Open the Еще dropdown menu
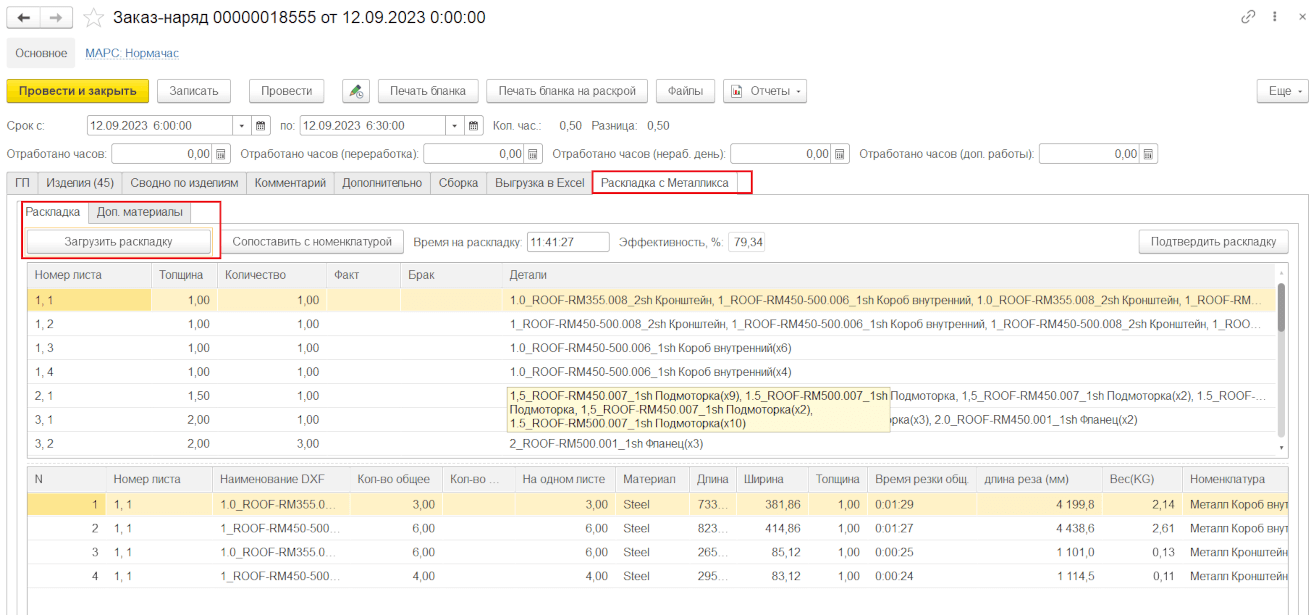 1282,91
